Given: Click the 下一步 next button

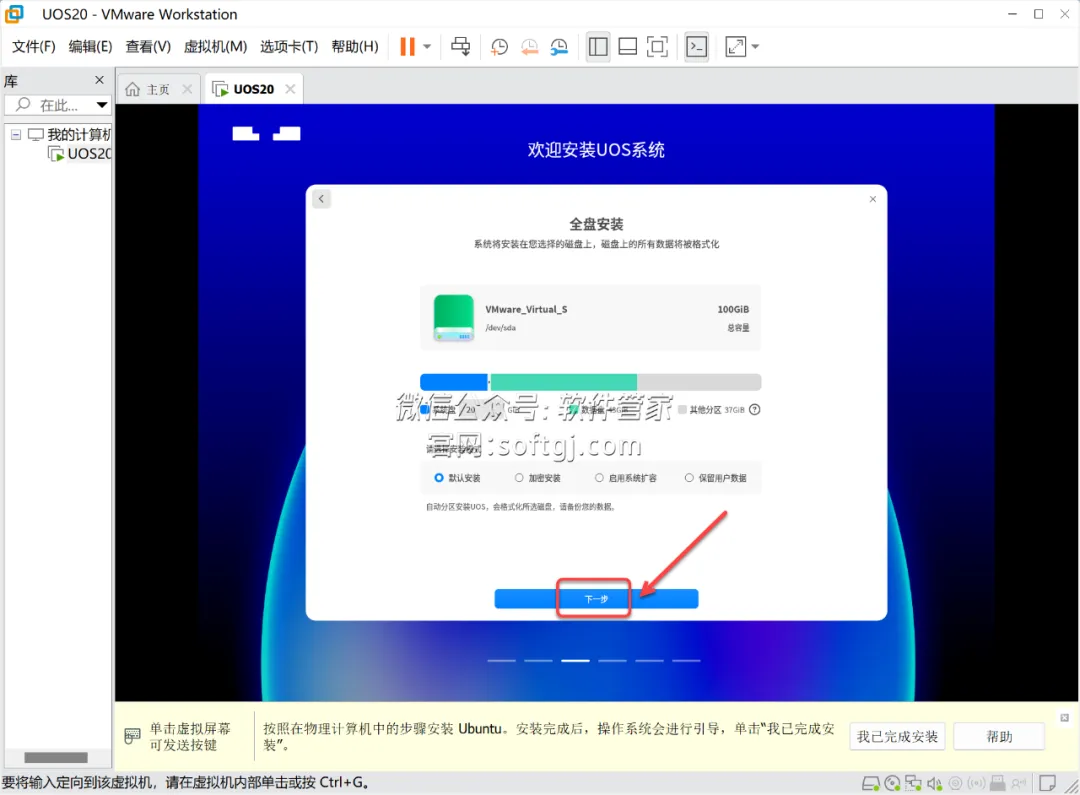Looking at the screenshot, I should click(596, 599).
